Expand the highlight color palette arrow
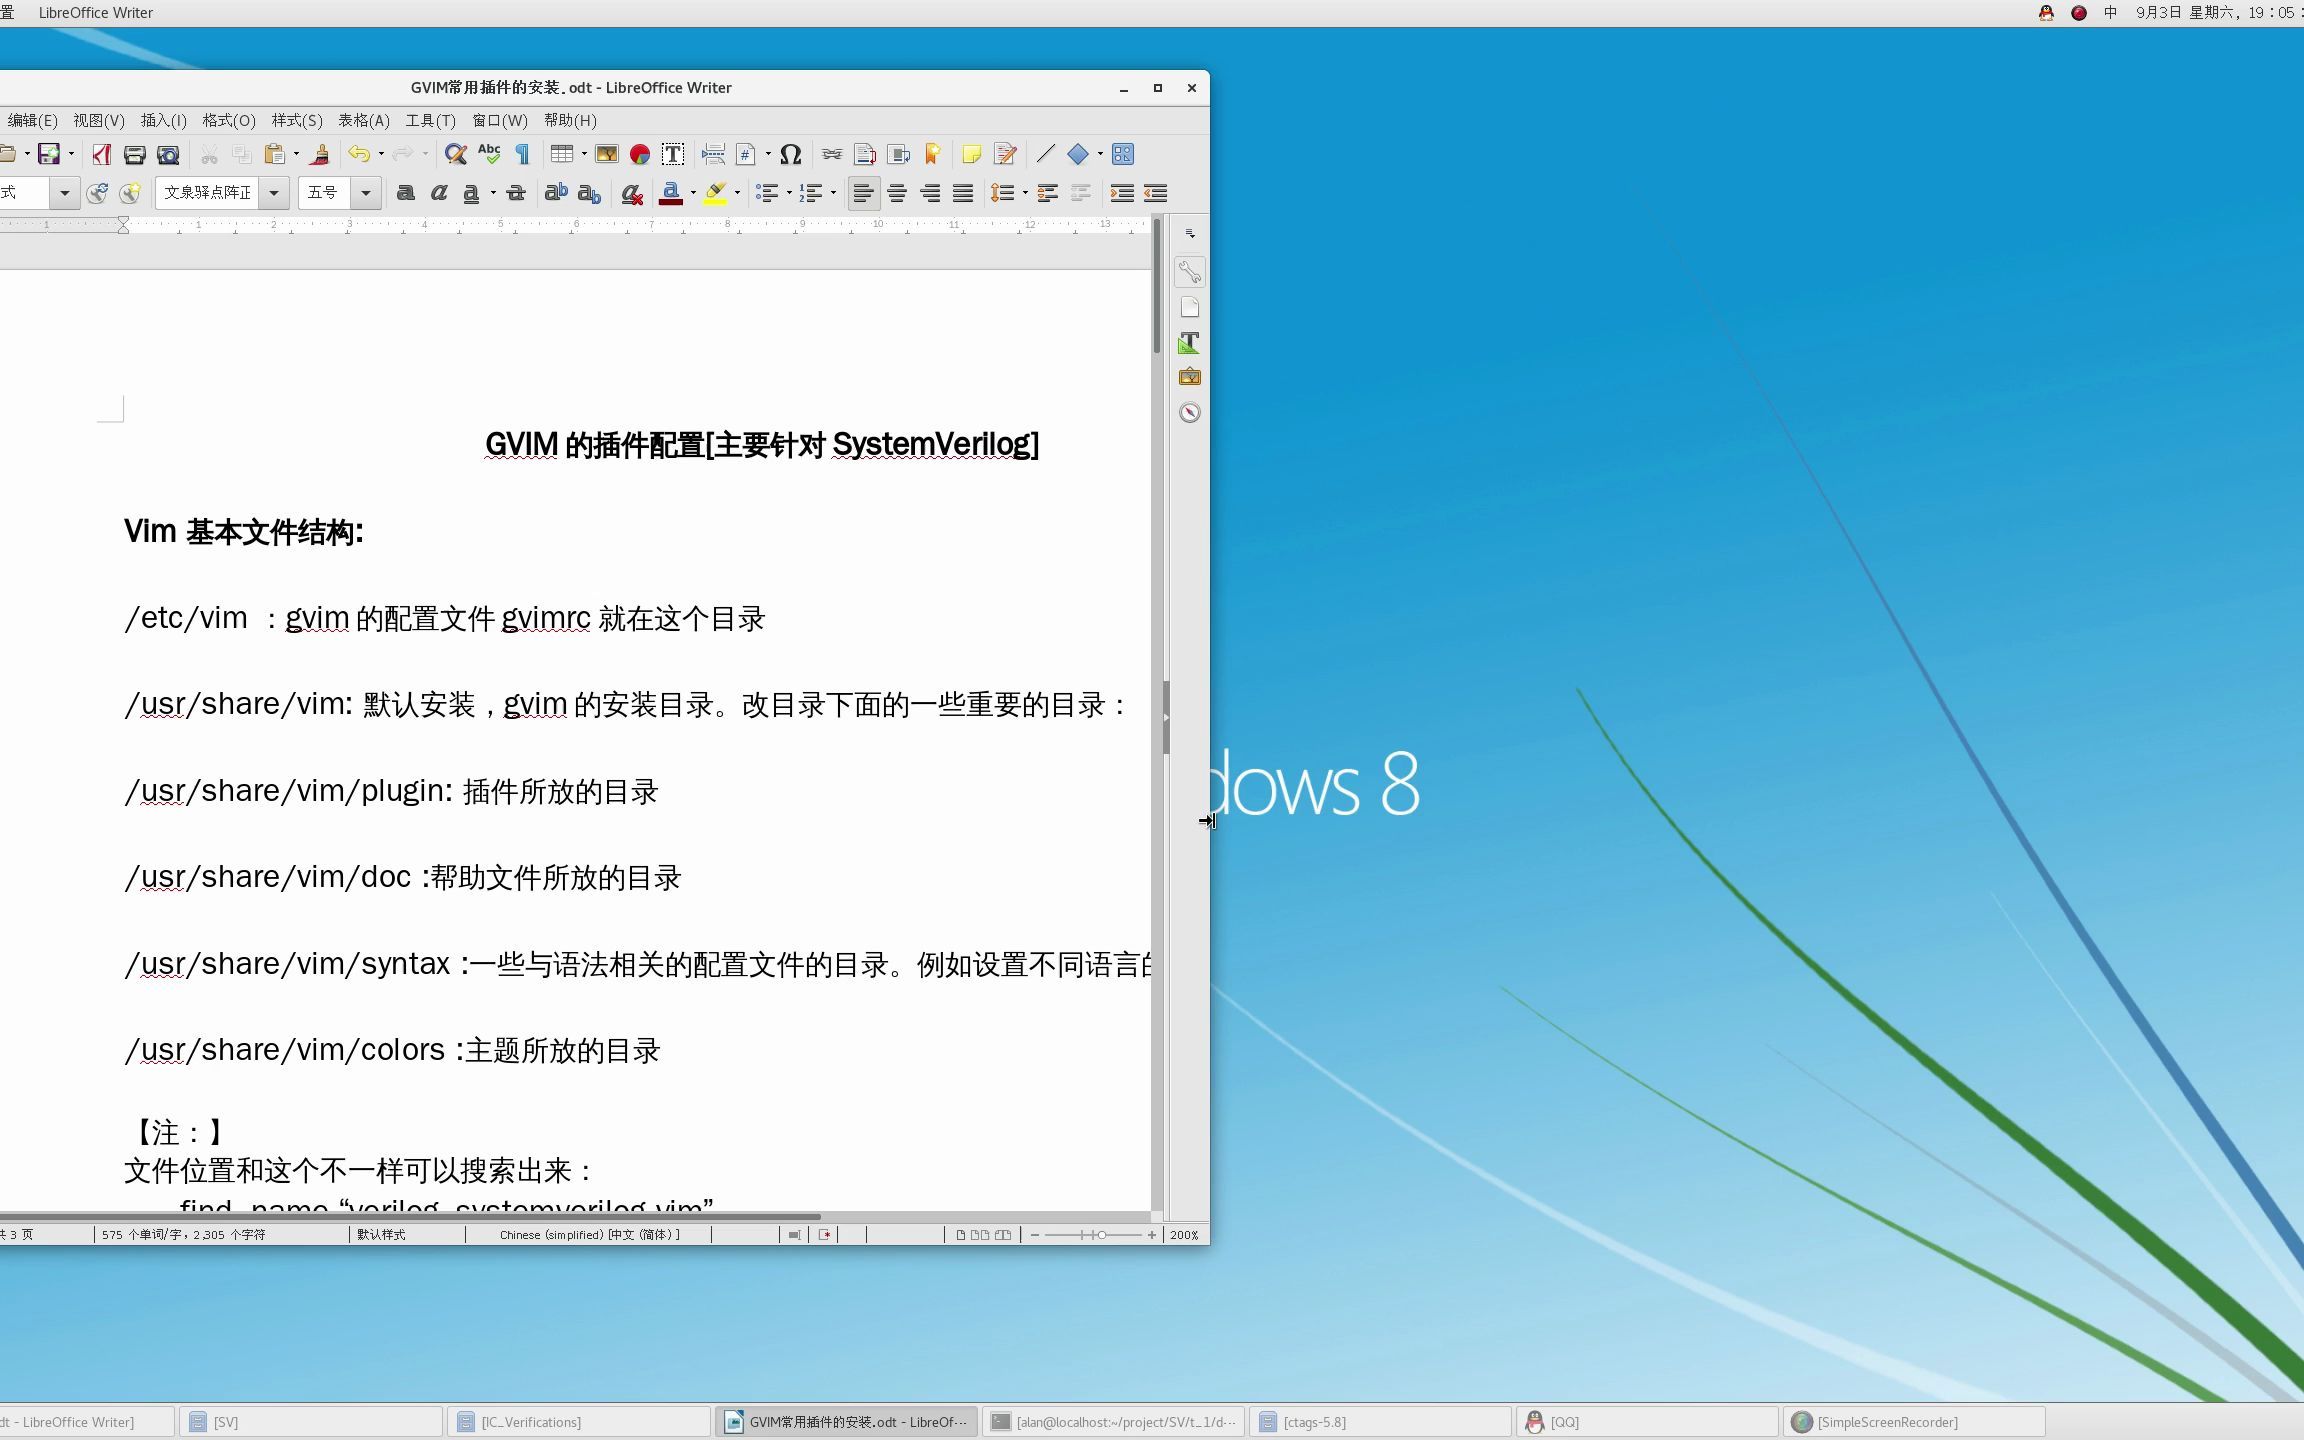The width and height of the screenshot is (2304, 1440). coord(737,193)
